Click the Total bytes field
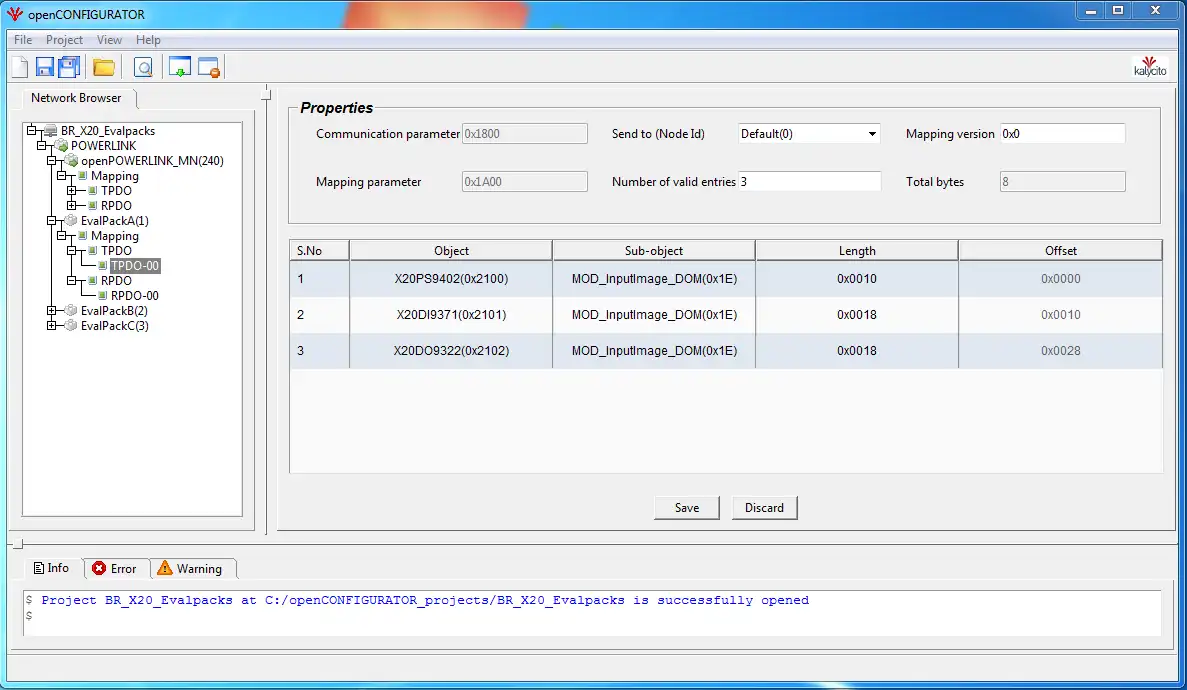 click(x=1062, y=182)
